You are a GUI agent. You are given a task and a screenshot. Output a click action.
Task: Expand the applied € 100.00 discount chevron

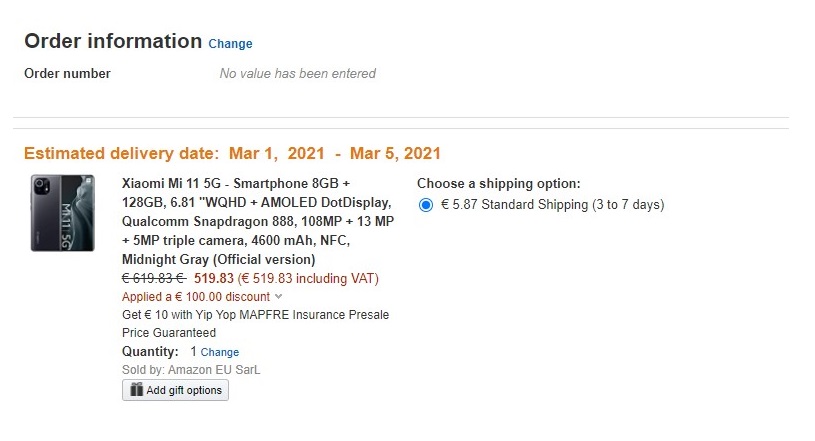pos(278,297)
